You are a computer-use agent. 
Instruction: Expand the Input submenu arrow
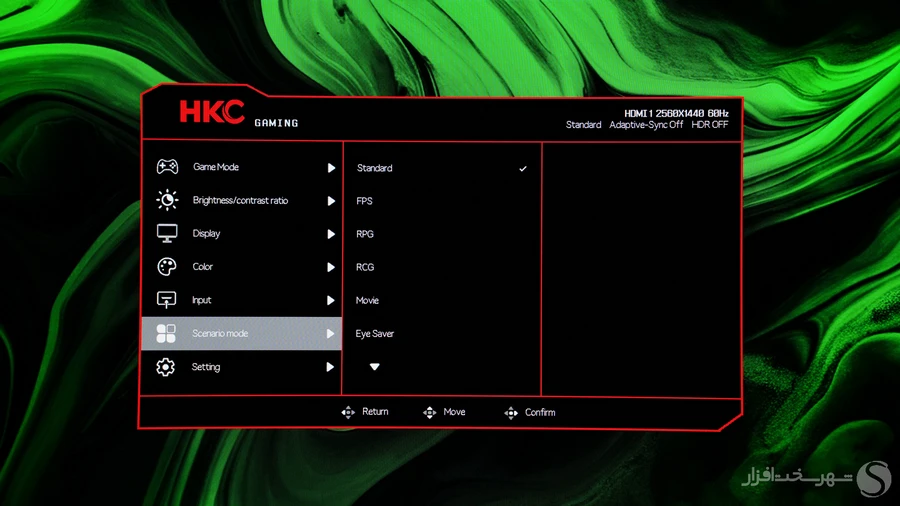click(x=331, y=301)
